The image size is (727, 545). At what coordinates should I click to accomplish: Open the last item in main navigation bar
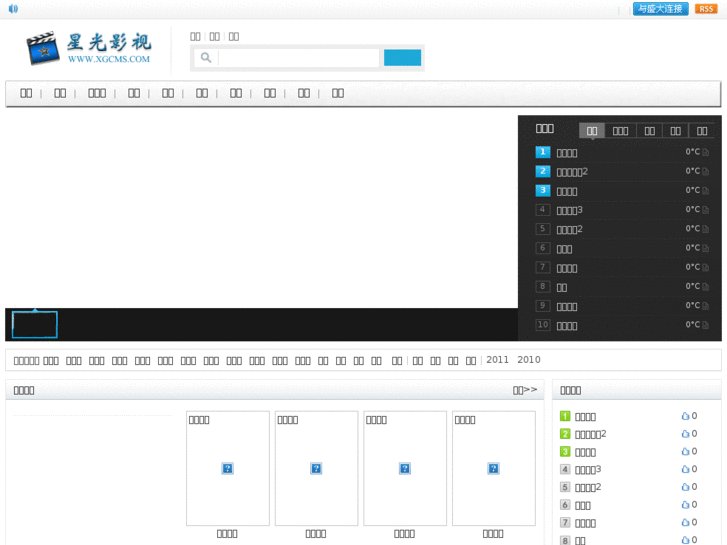click(x=338, y=93)
